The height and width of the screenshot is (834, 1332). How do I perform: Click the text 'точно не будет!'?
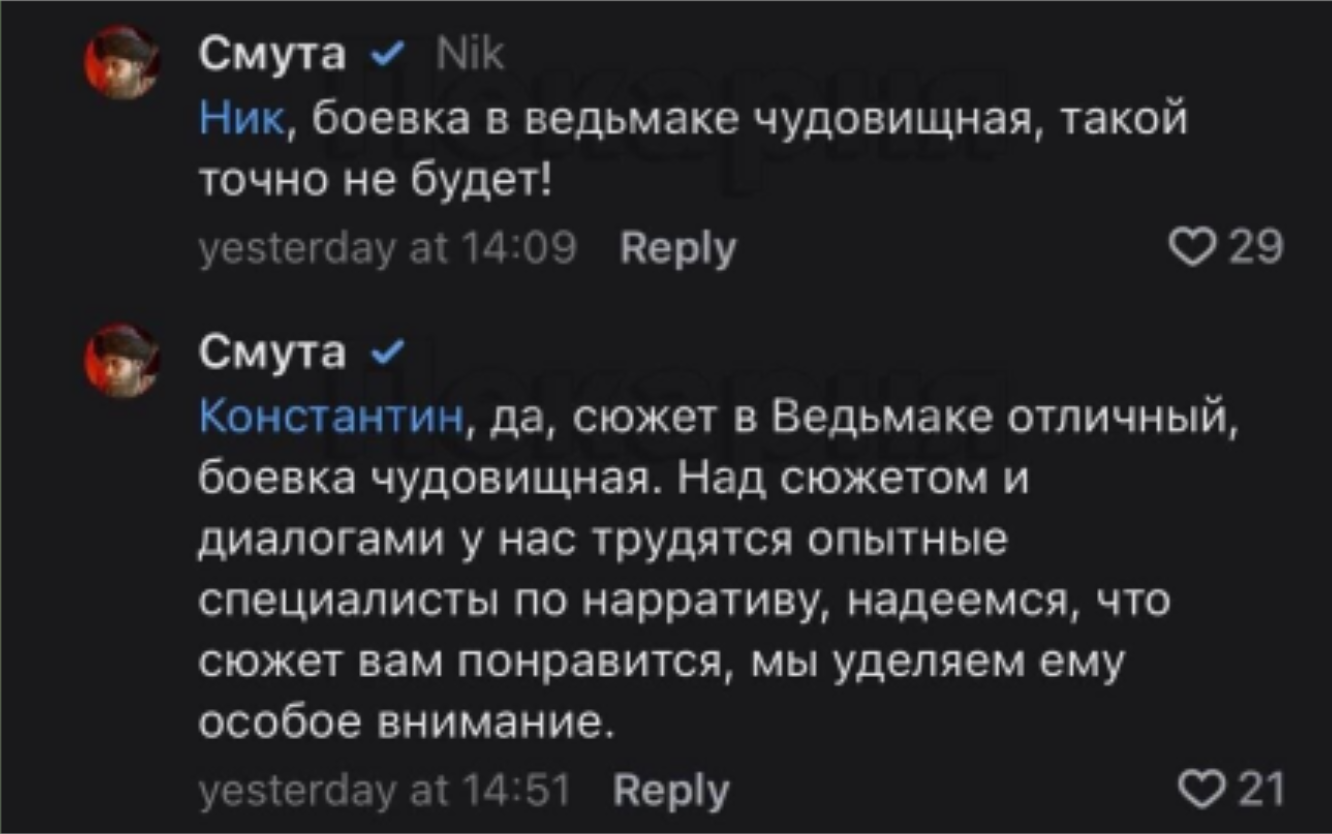(376, 183)
